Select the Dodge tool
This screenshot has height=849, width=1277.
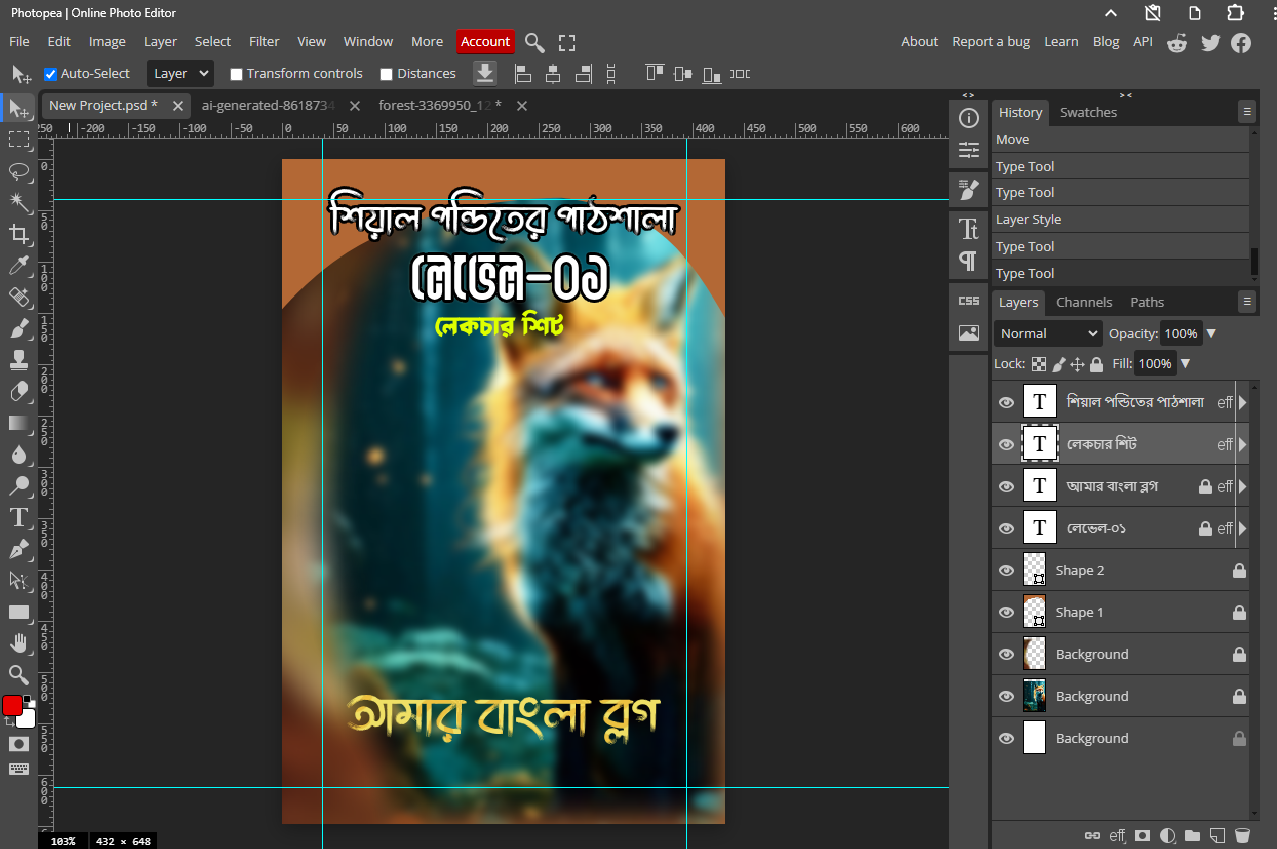click(19, 486)
